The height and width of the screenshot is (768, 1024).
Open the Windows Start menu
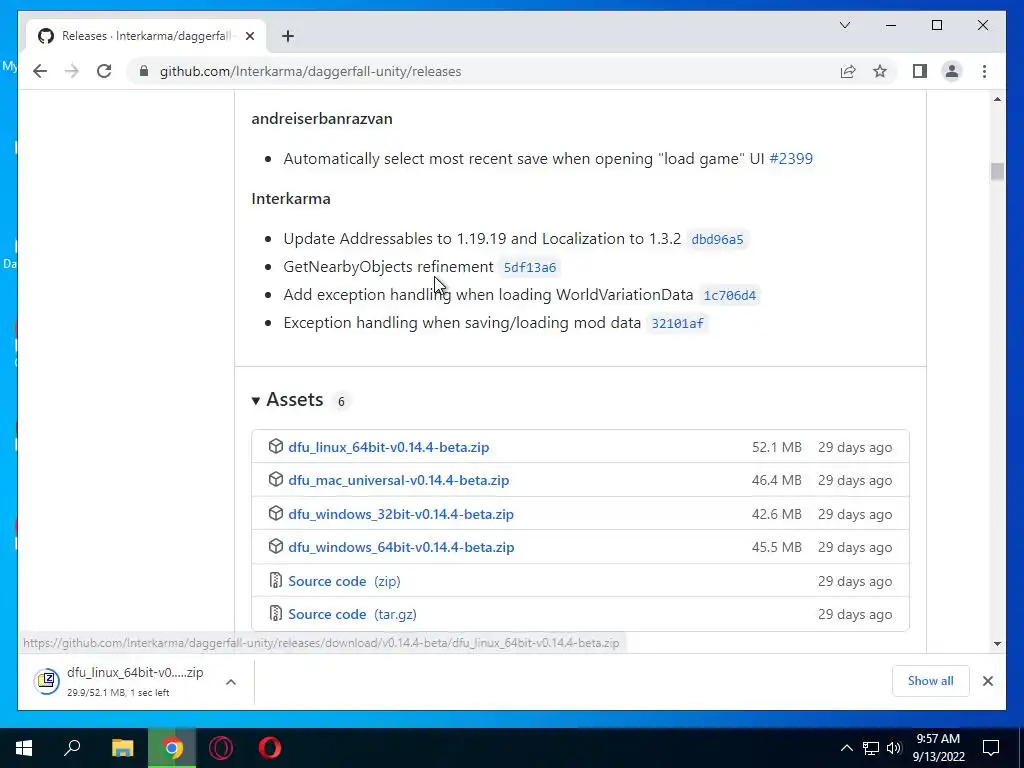tap(24, 748)
